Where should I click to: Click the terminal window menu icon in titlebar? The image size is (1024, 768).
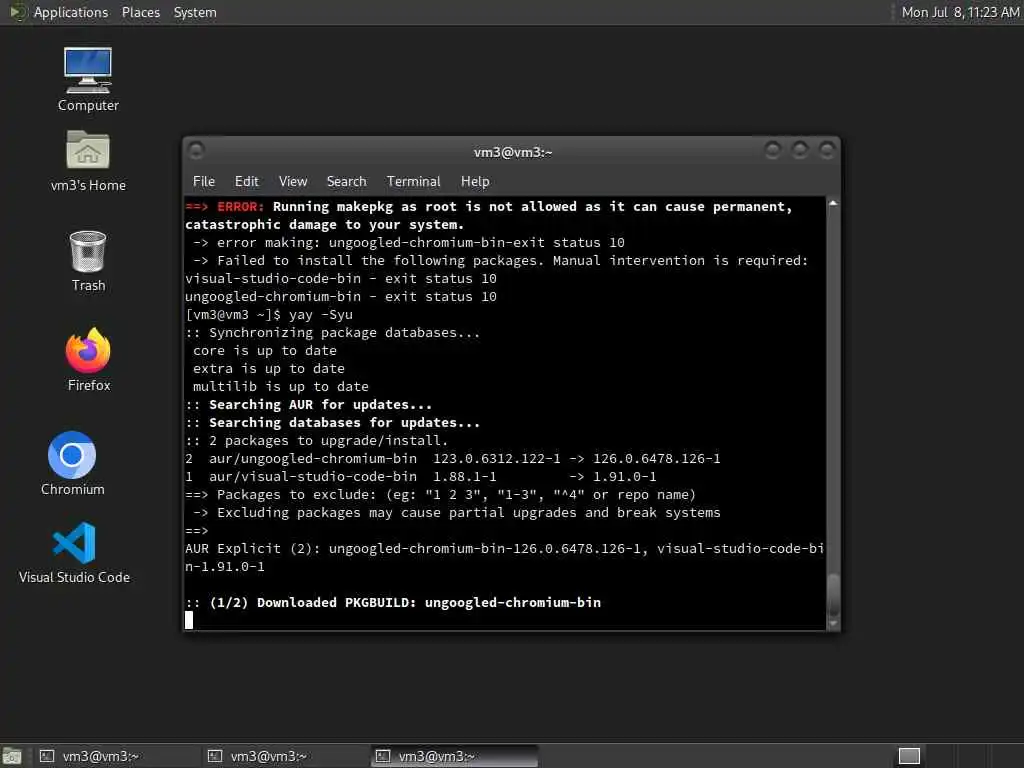coord(196,151)
